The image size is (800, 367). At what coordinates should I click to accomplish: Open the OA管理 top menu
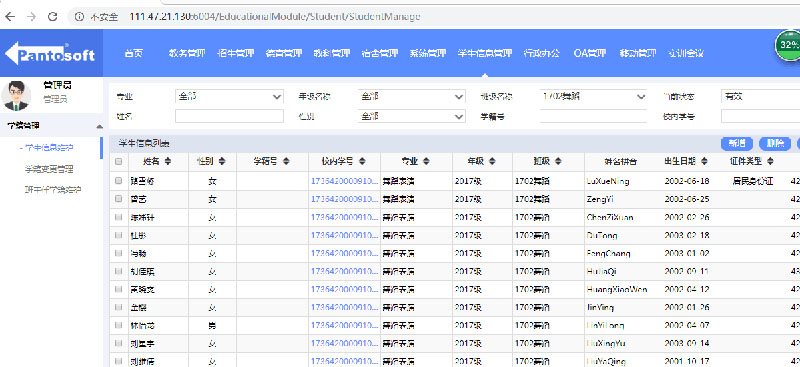[589, 53]
